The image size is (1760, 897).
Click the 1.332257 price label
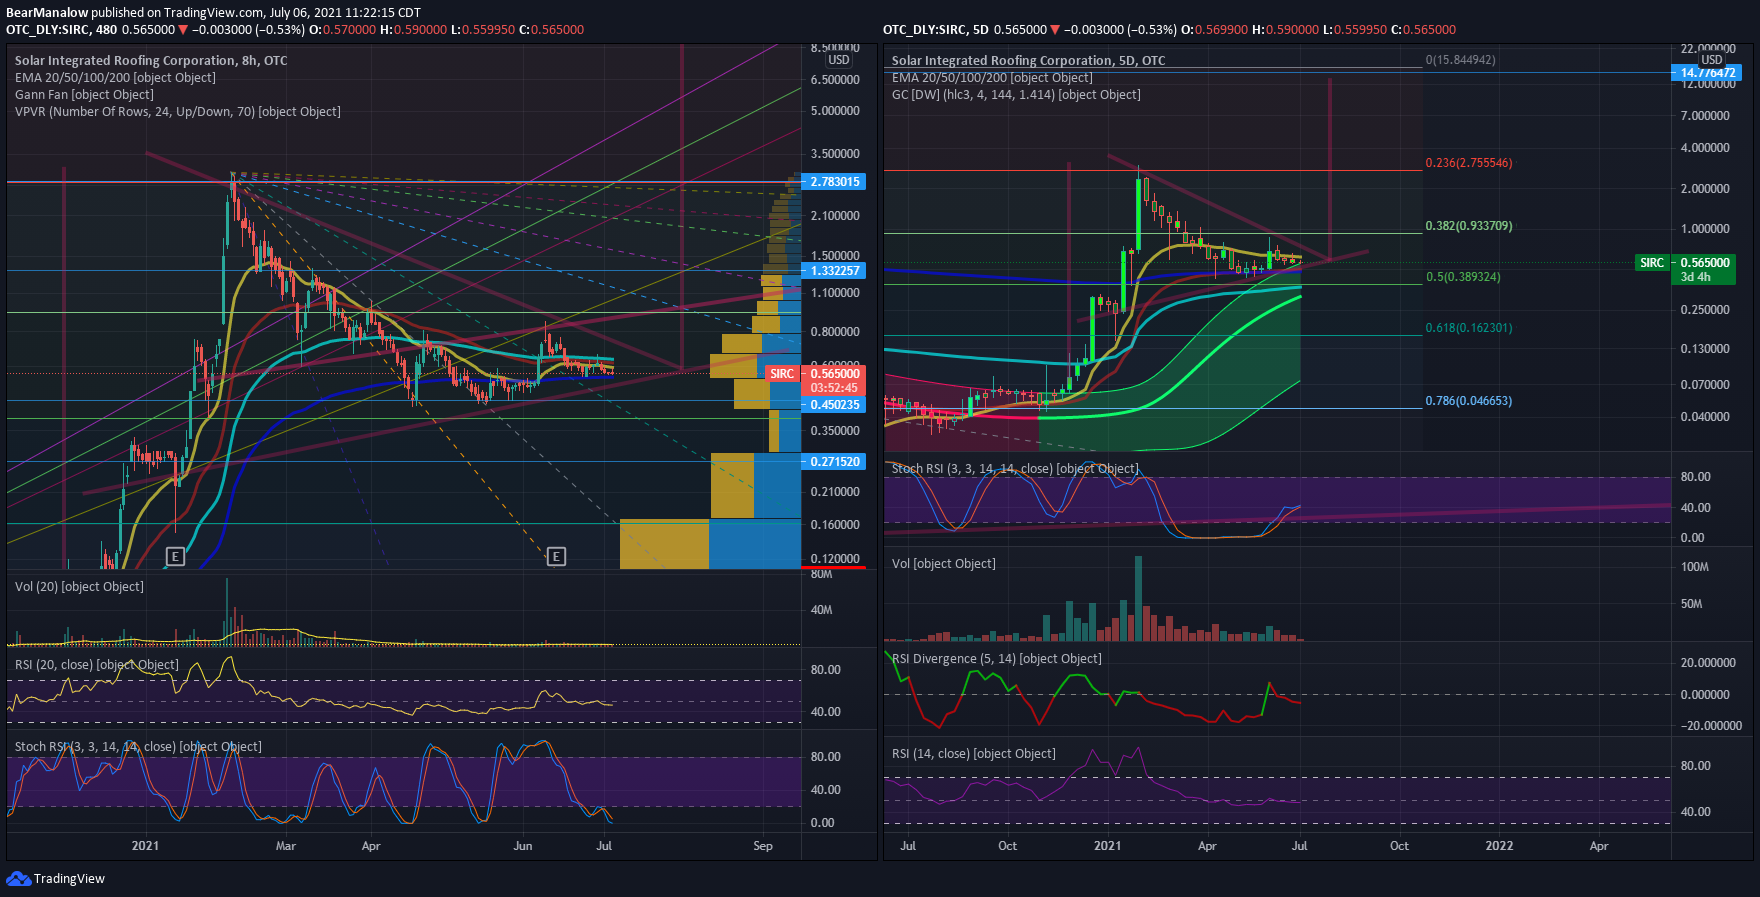point(835,271)
